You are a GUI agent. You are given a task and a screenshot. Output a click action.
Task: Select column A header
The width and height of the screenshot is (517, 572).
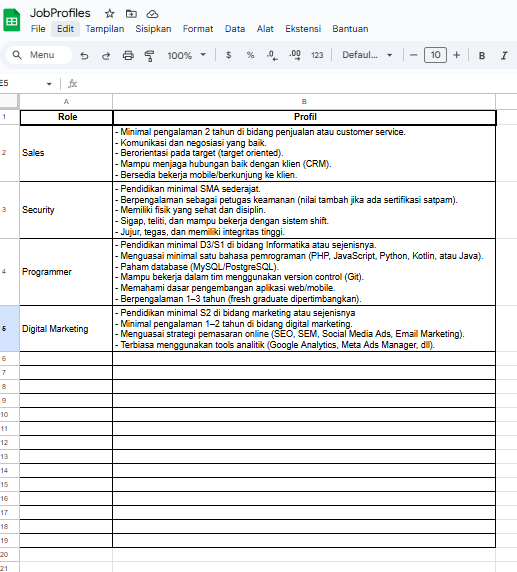pyautogui.click(x=66, y=101)
